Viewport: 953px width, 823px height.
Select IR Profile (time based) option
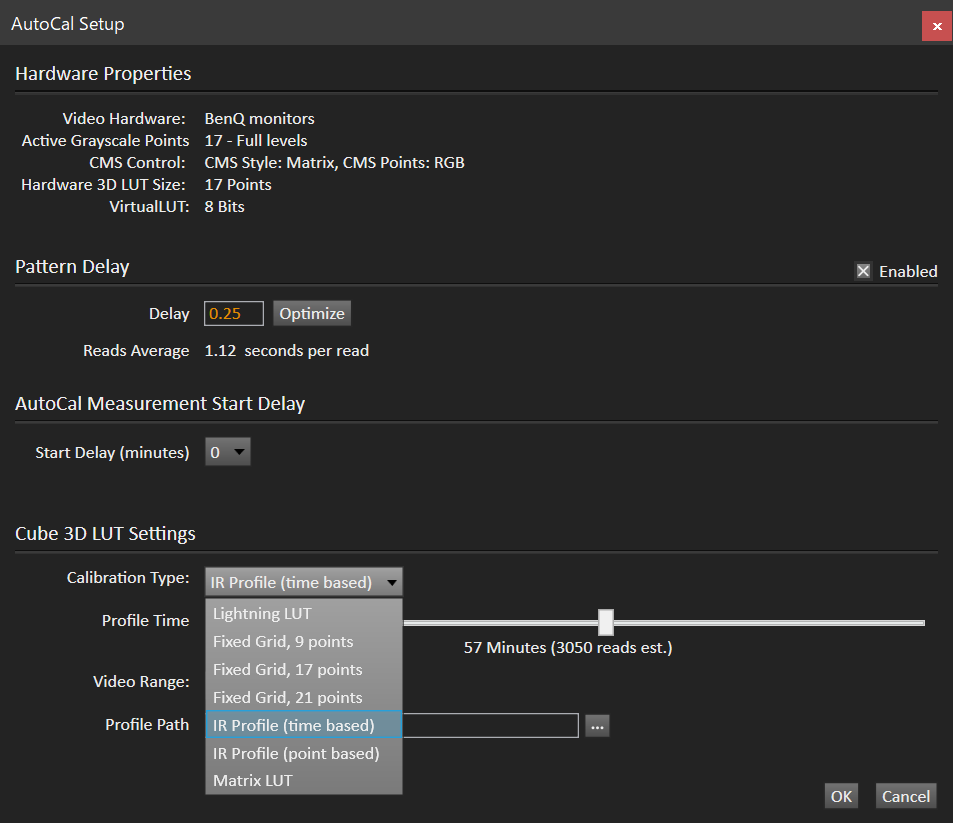pos(304,725)
